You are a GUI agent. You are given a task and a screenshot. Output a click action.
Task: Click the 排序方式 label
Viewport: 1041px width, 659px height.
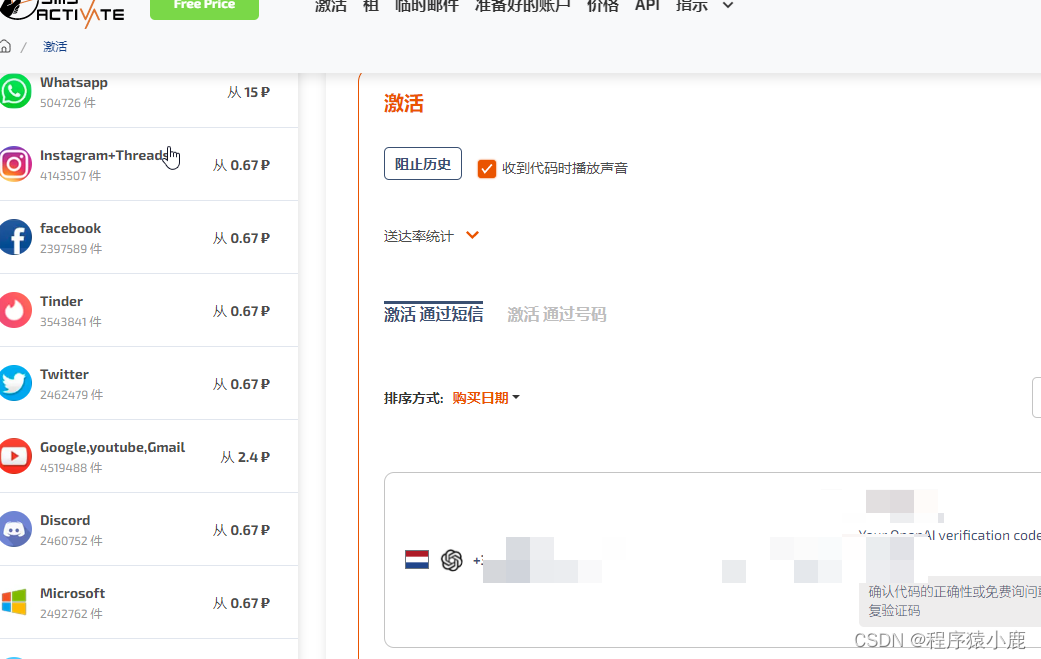(414, 398)
